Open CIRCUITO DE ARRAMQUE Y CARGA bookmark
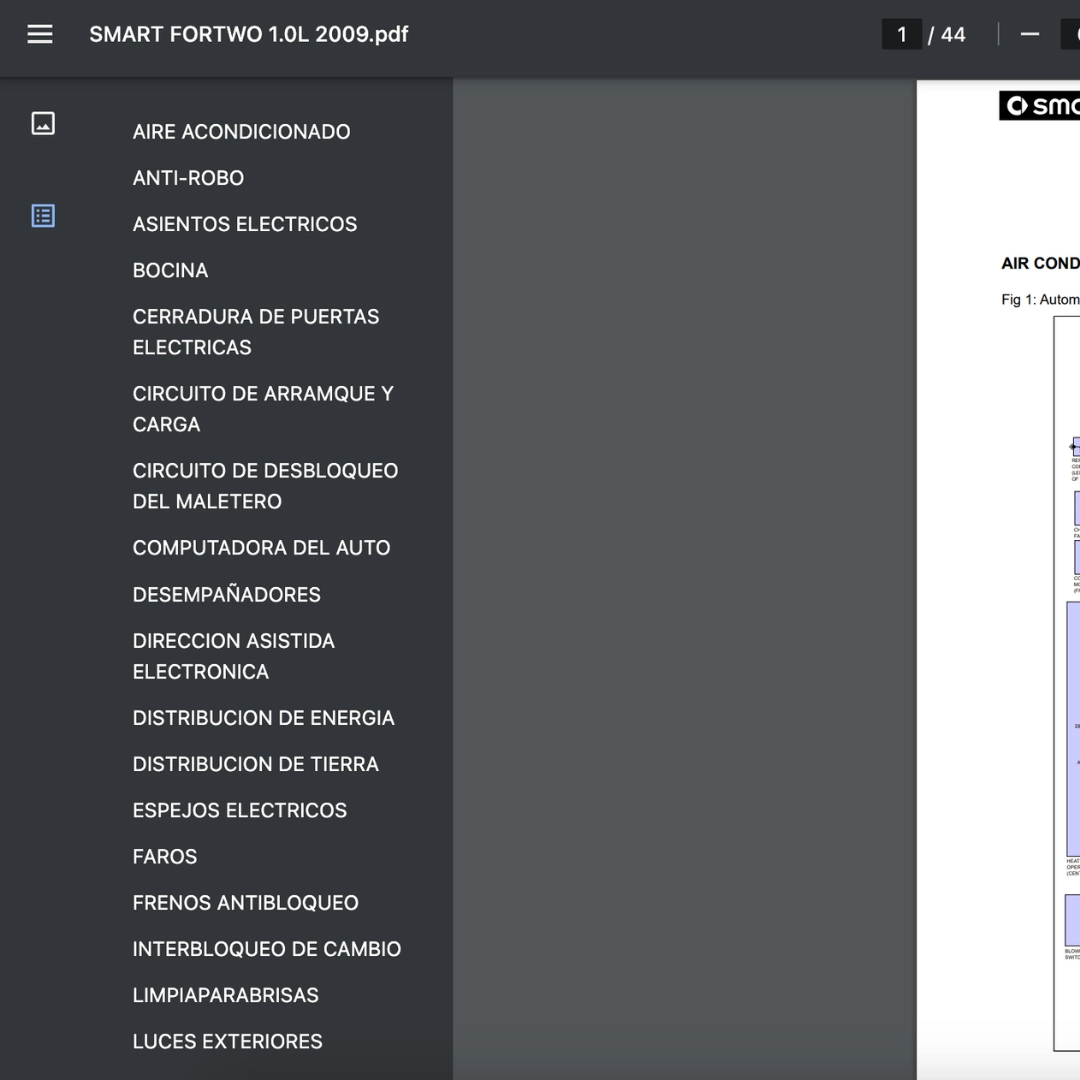The width and height of the screenshot is (1080, 1080). (263, 409)
